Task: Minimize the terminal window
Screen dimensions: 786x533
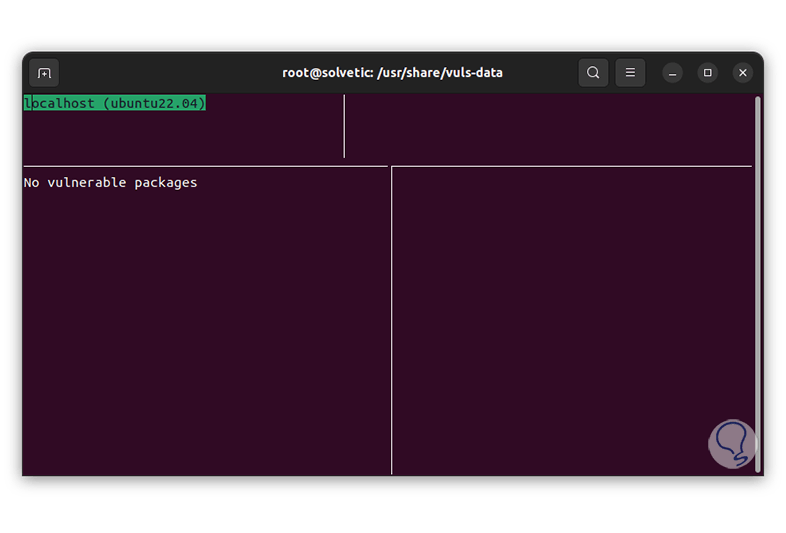Action: coord(673,73)
